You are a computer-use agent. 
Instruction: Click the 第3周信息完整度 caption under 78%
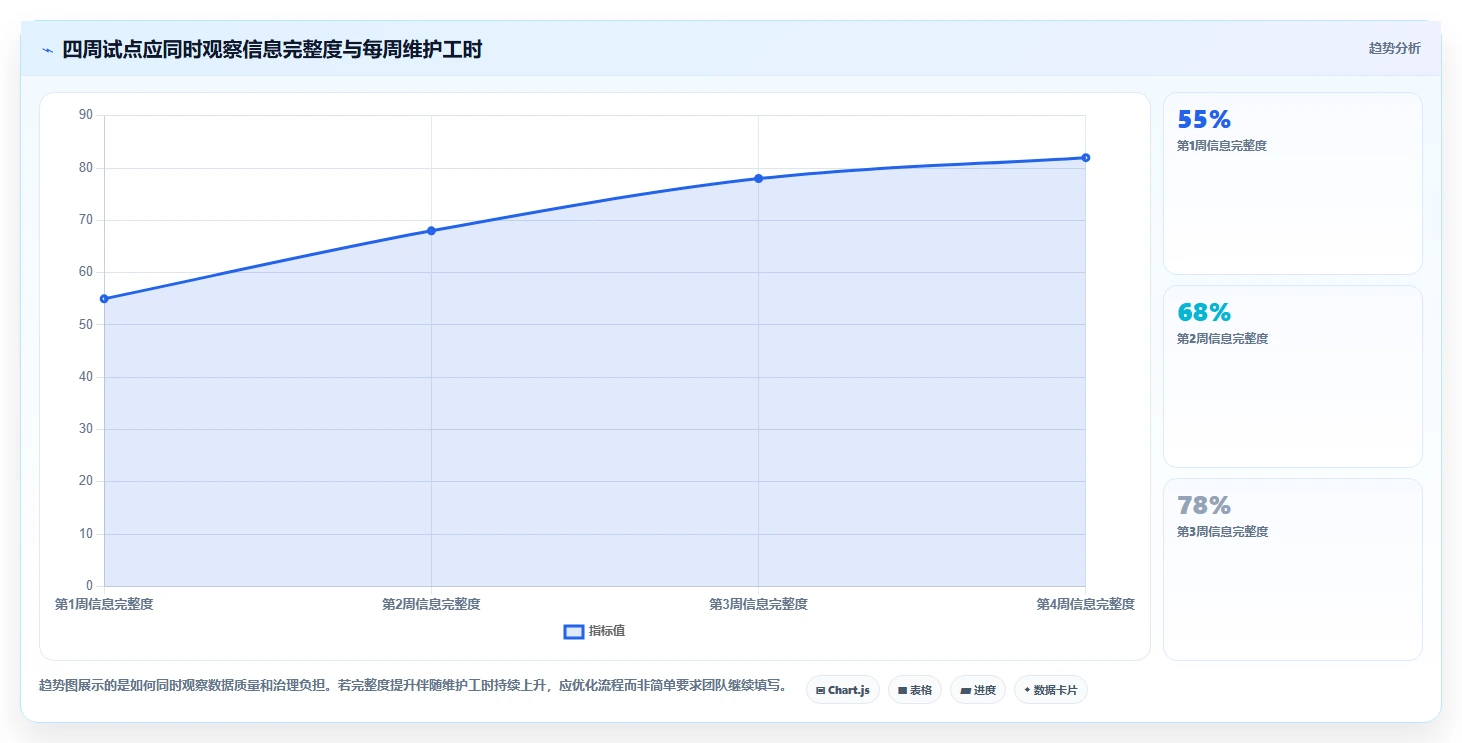pyautogui.click(x=1222, y=532)
